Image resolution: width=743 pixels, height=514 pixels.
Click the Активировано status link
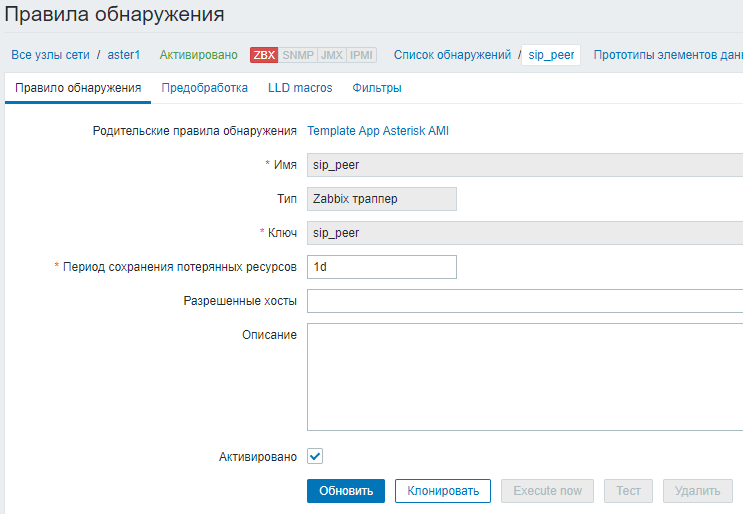point(198,55)
